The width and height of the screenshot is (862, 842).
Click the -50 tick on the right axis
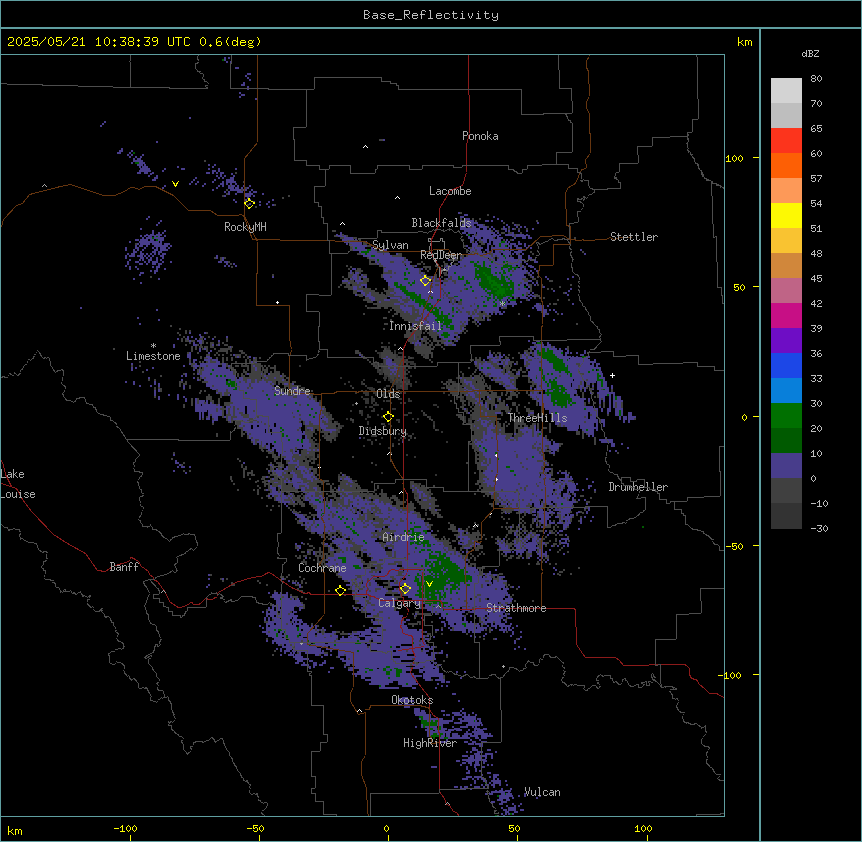[x=734, y=546]
